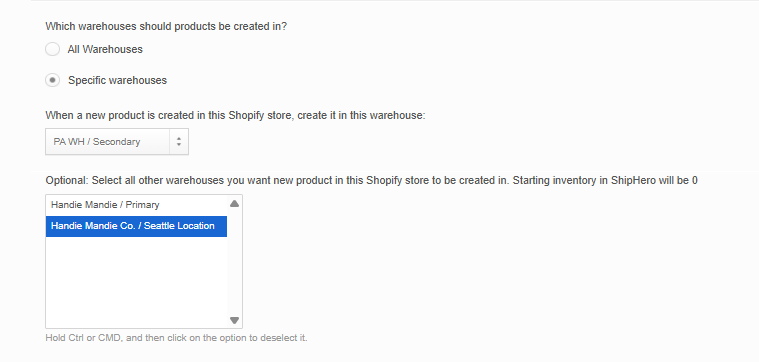Click the "When a new product is created" label
The height and width of the screenshot is (362, 759).
tap(235, 116)
